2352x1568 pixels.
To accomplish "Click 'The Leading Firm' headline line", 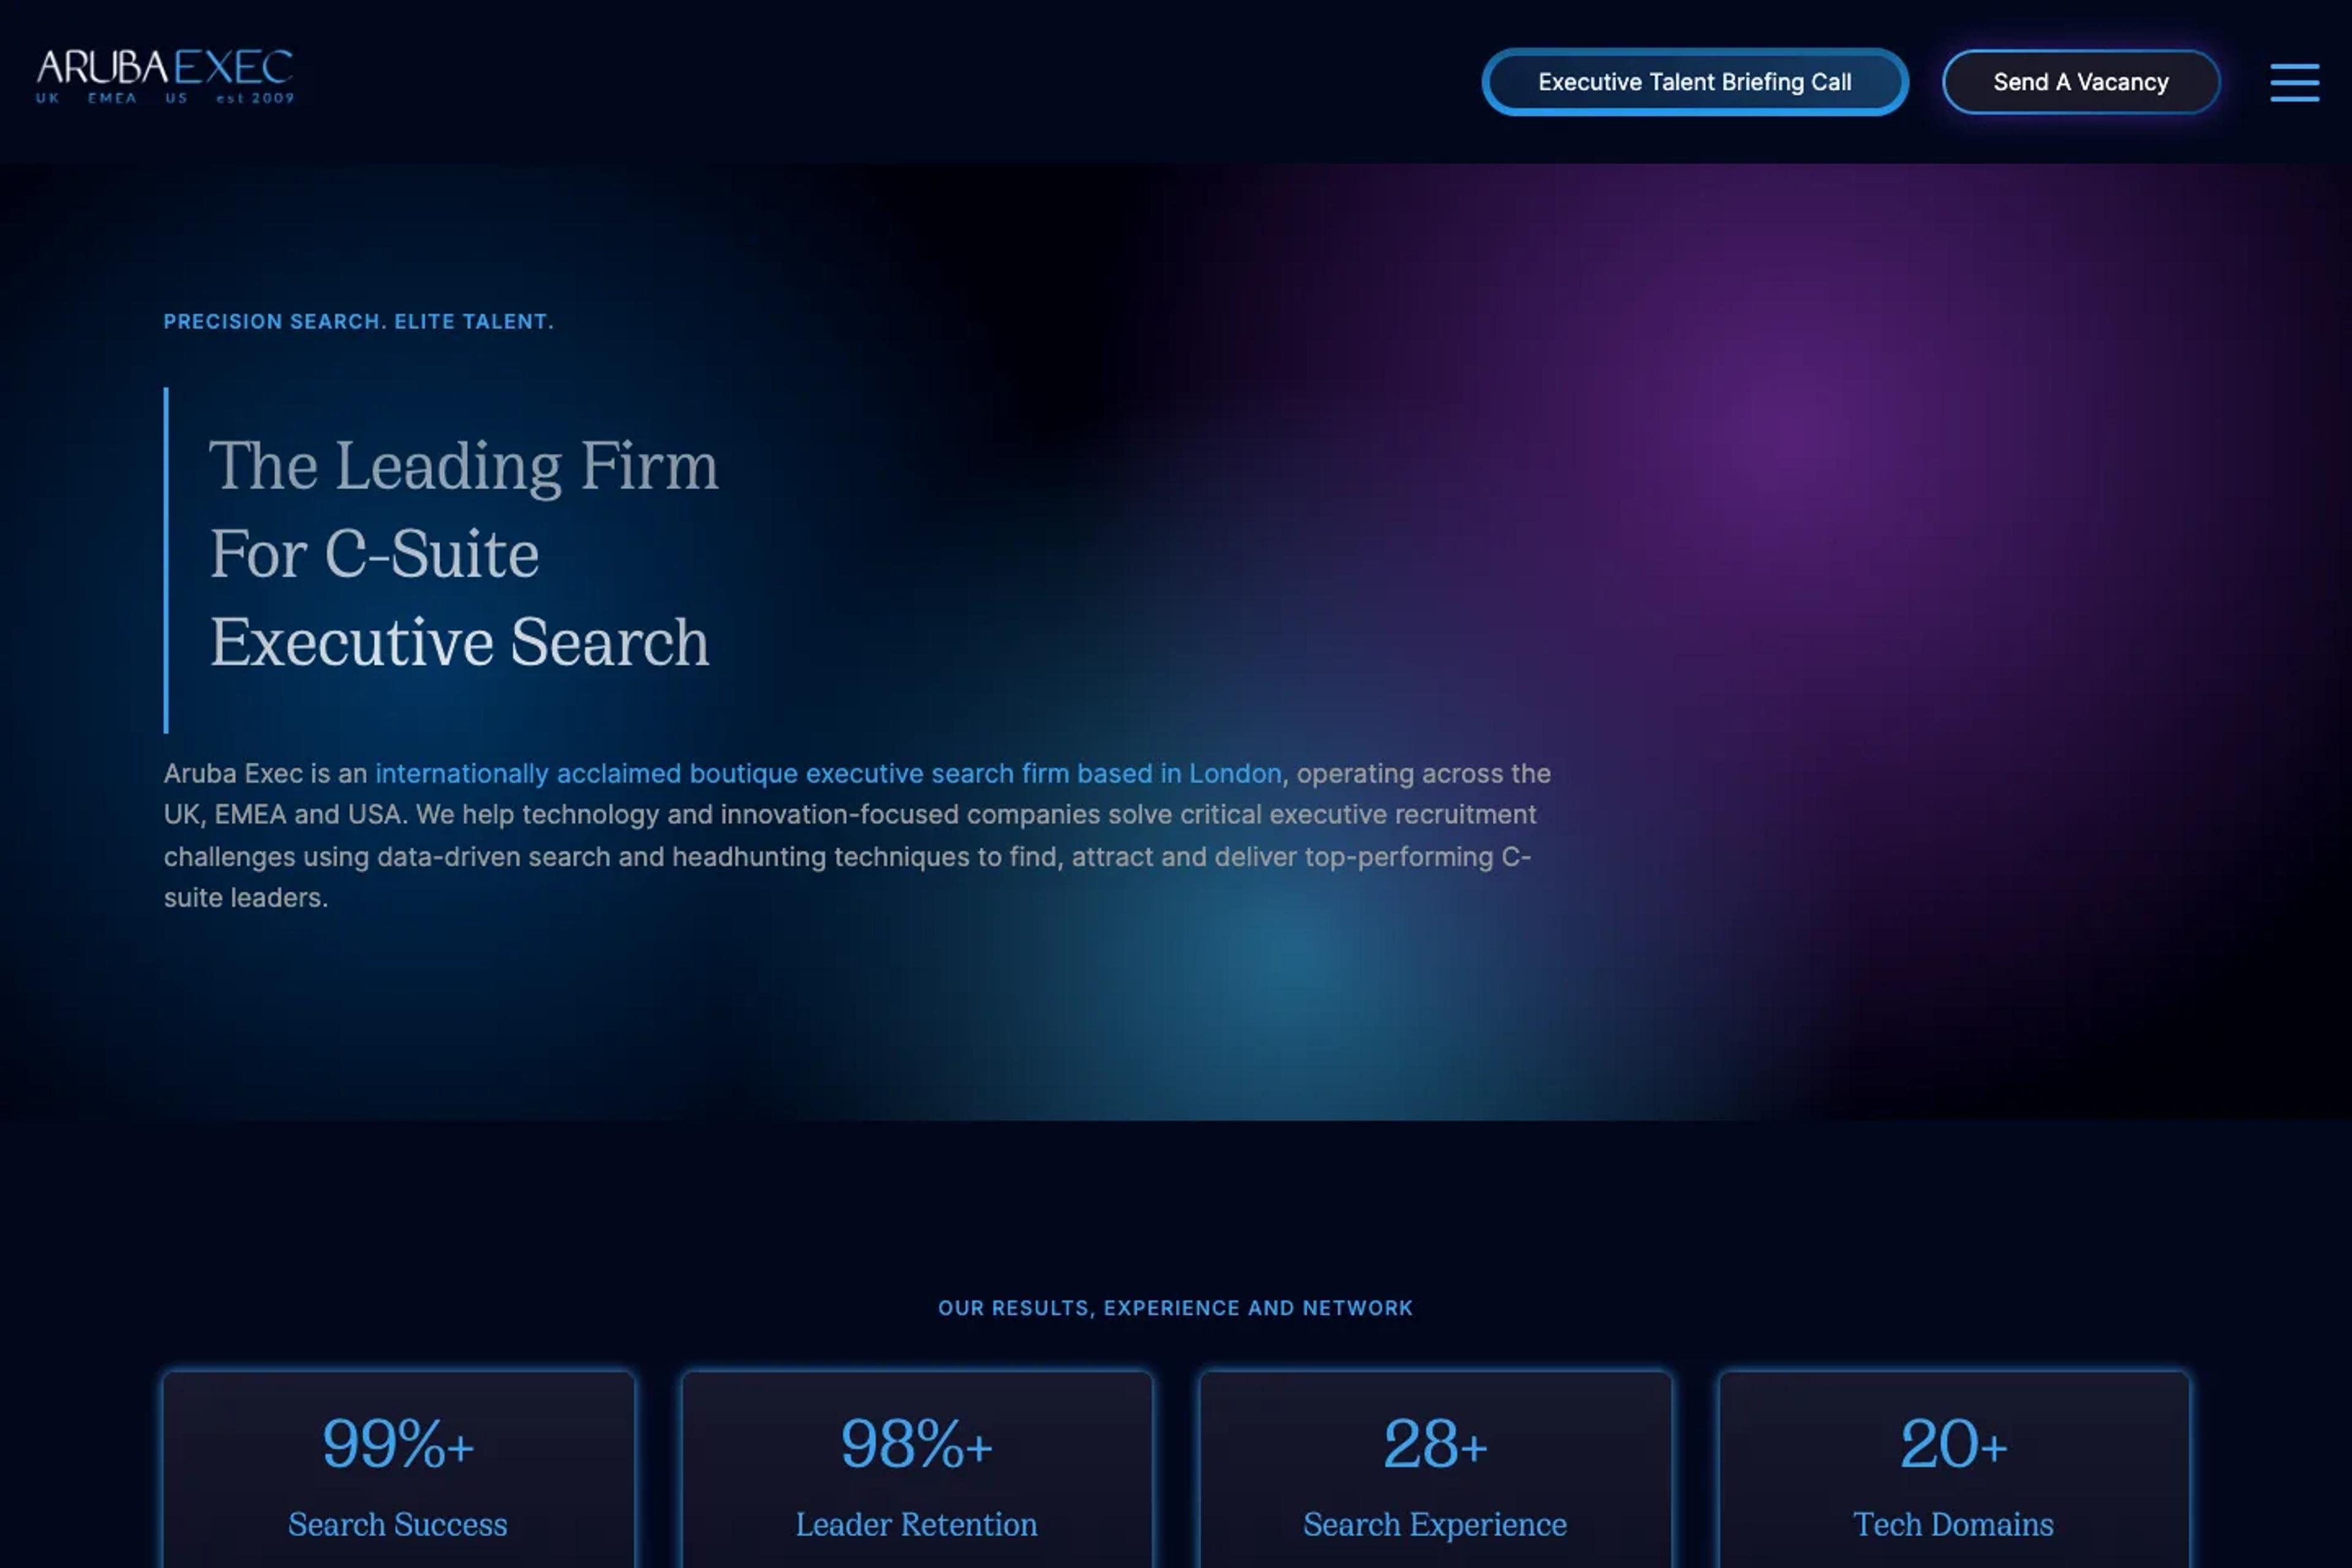I will pos(463,466).
